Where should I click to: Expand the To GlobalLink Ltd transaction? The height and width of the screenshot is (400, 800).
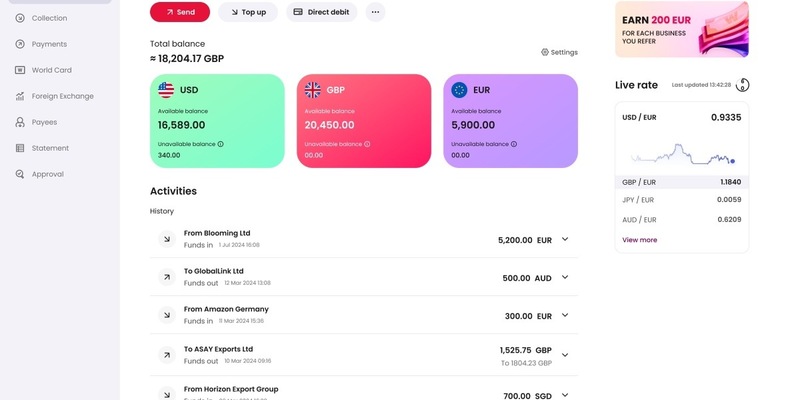click(565, 277)
